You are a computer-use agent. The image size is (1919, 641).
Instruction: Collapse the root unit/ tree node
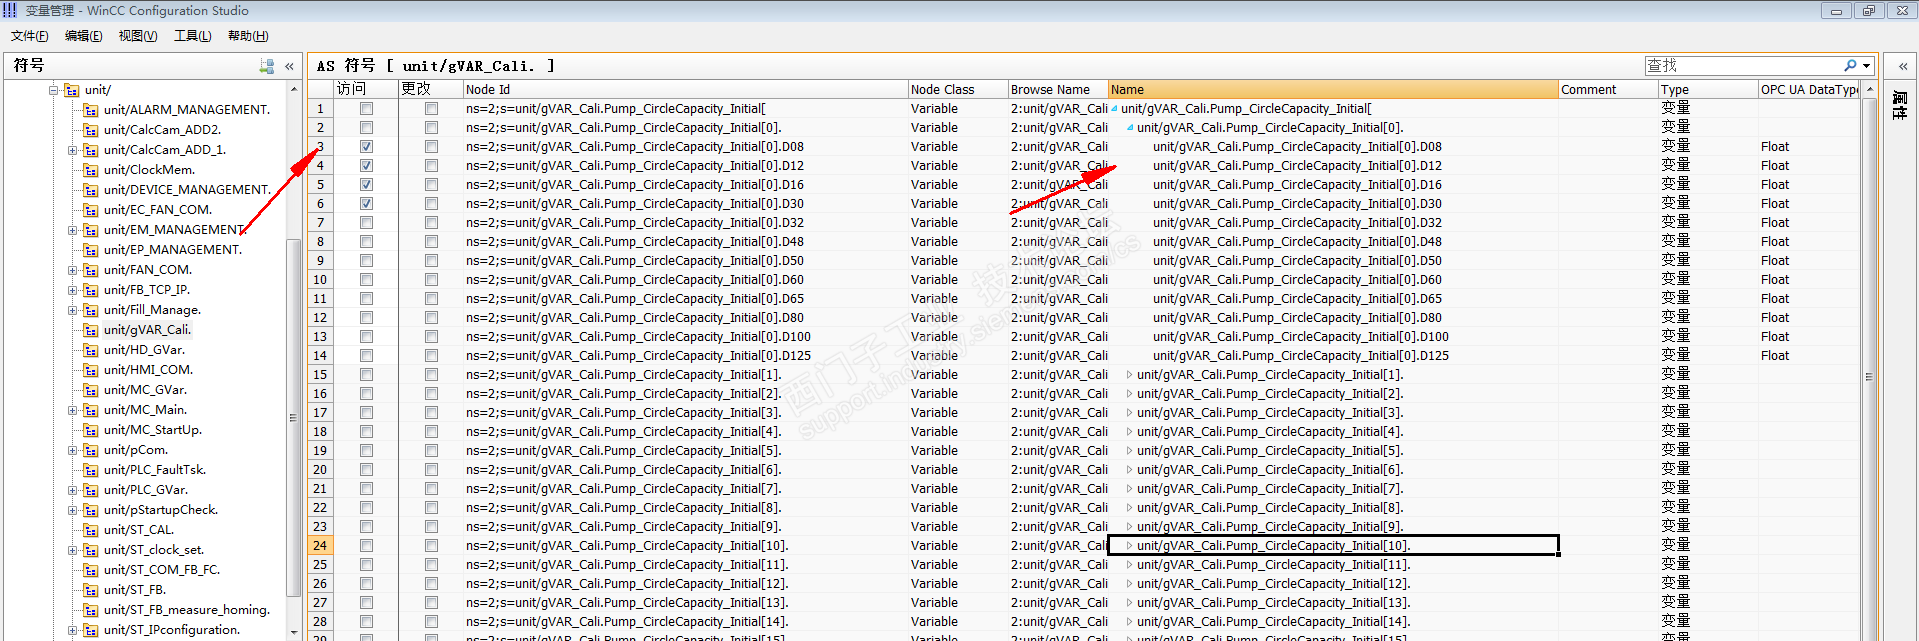pos(54,90)
